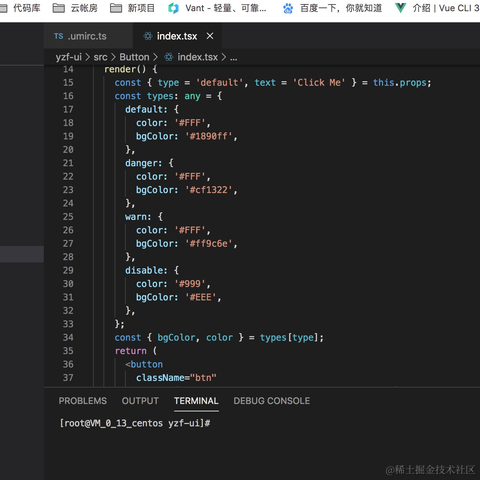The height and width of the screenshot is (480, 480).
Task: Click 'warn: {' on line 25
Action: click(144, 217)
